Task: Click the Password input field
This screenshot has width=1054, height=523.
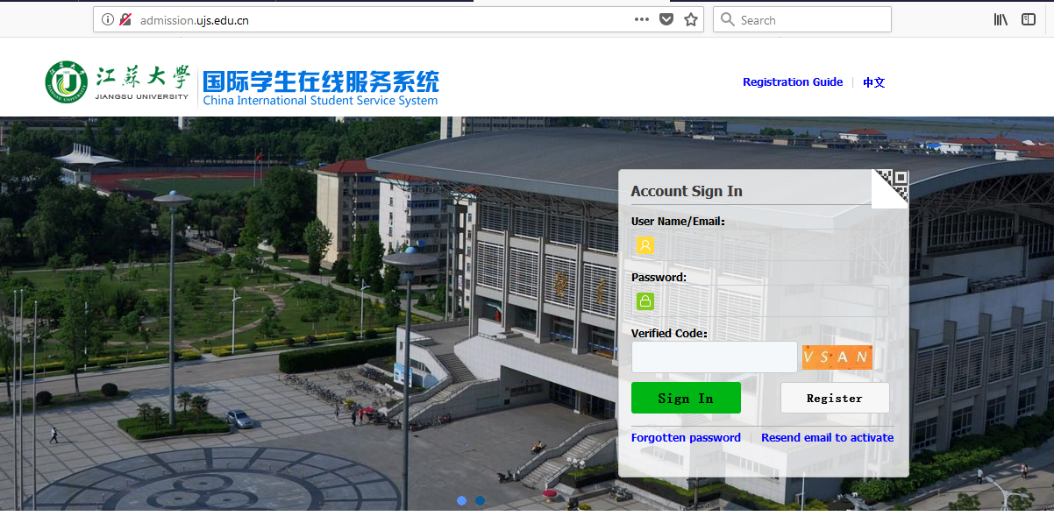Action: (x=760, y=301)
